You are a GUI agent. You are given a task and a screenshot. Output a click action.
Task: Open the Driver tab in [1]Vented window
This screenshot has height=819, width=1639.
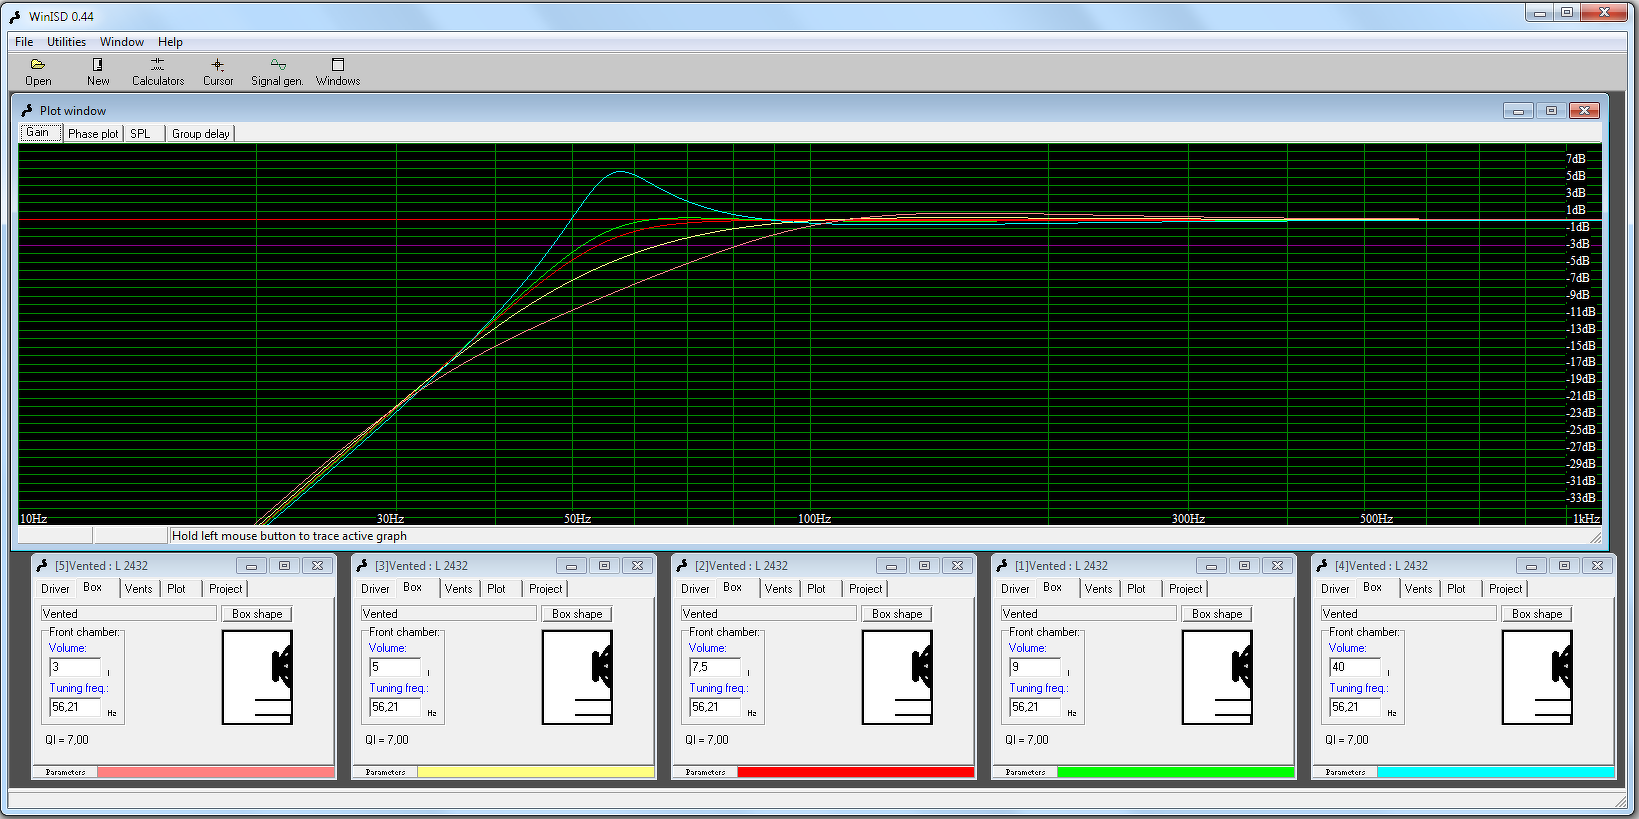point(1015,589)
